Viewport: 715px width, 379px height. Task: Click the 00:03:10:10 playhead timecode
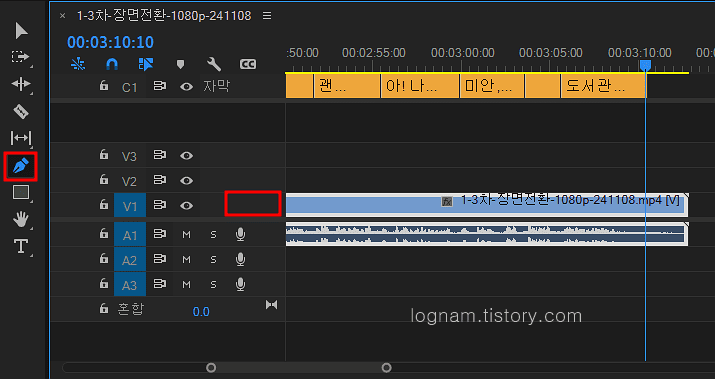tap(110, 42)
